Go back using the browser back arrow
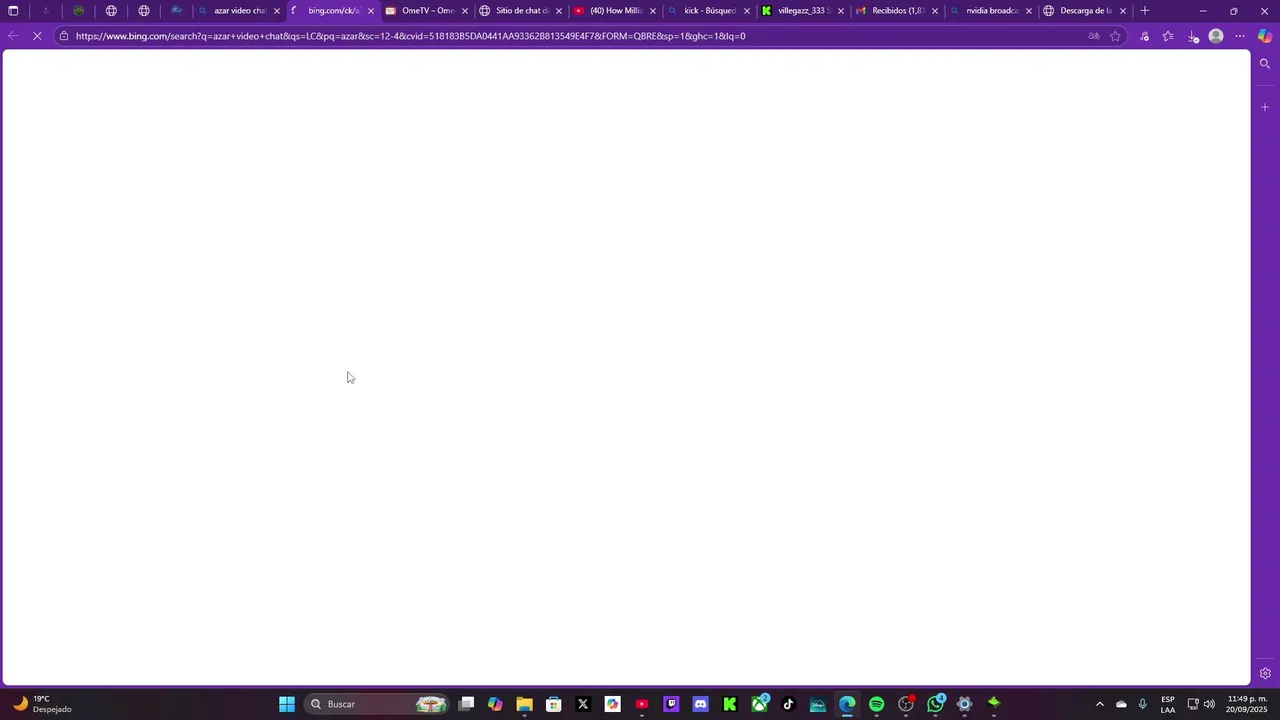Viewport: 1280px width, 720px height. coord(13,36)
